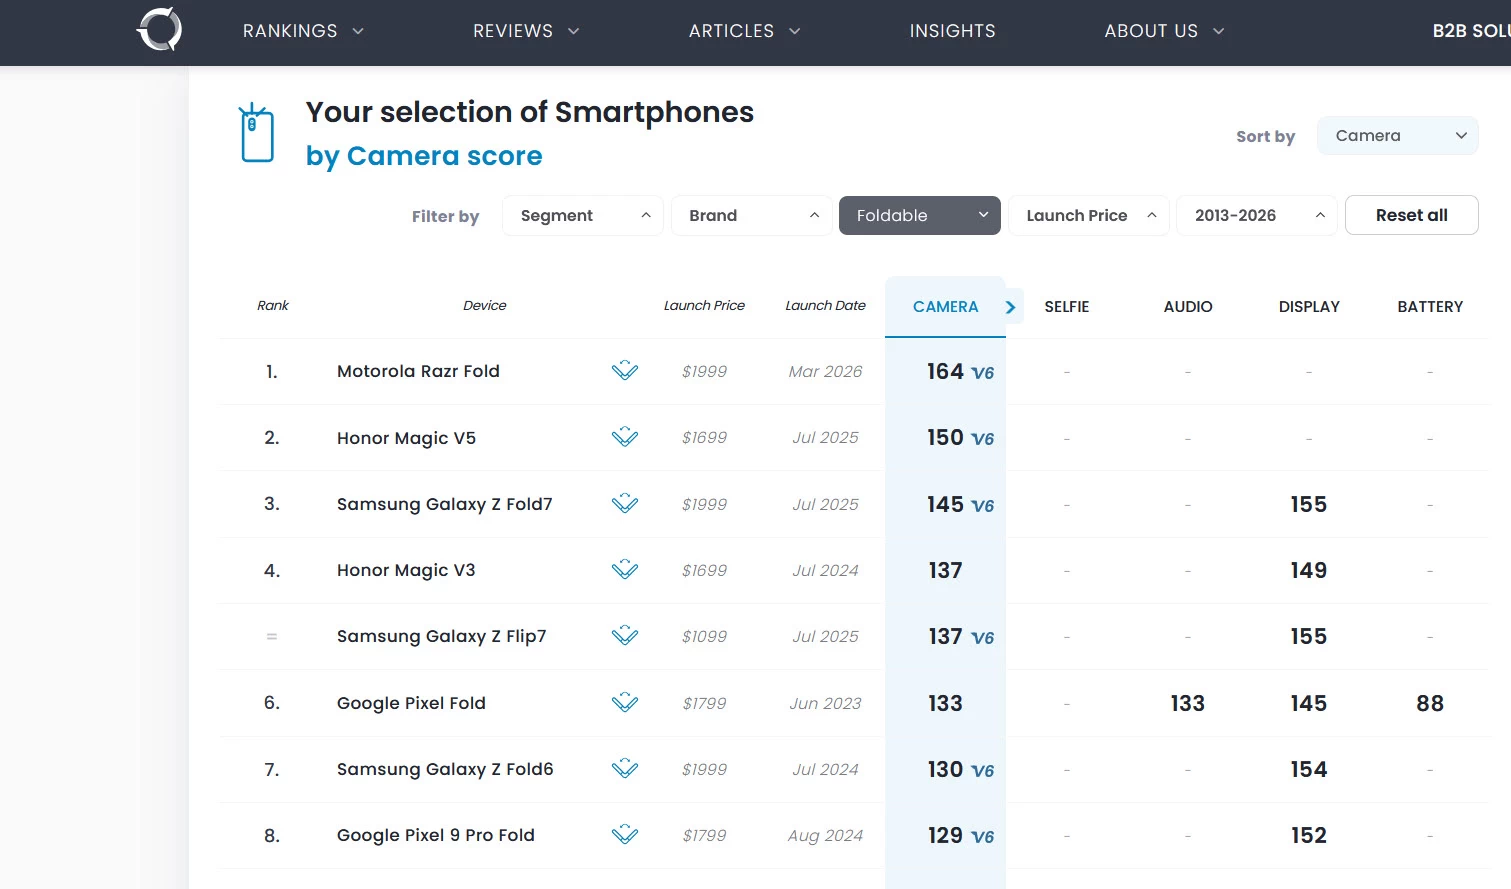Image resolution: width=1511 pixels, height=889 pixels.
Task: Expand the RANKINGS menu chevron
Action: (358, 31)
